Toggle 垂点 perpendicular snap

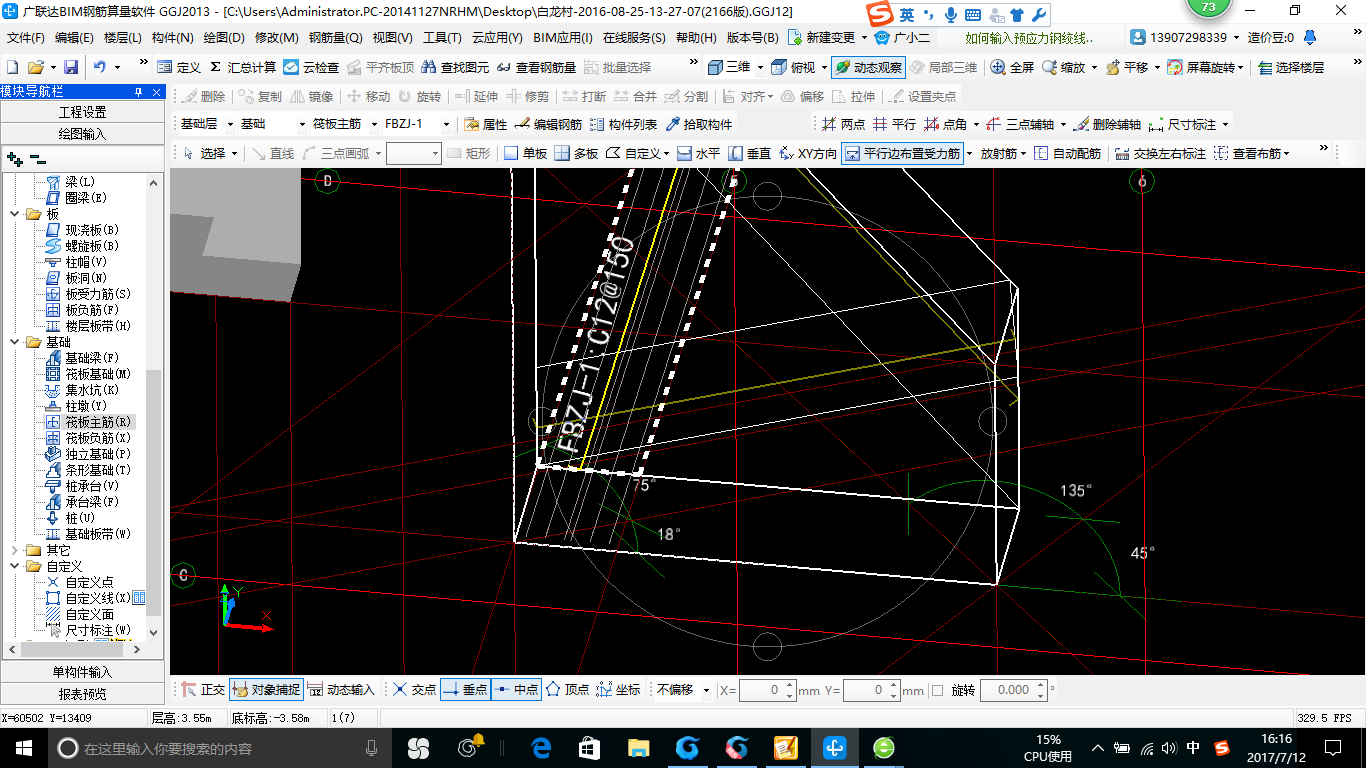(x=465, y=689)
